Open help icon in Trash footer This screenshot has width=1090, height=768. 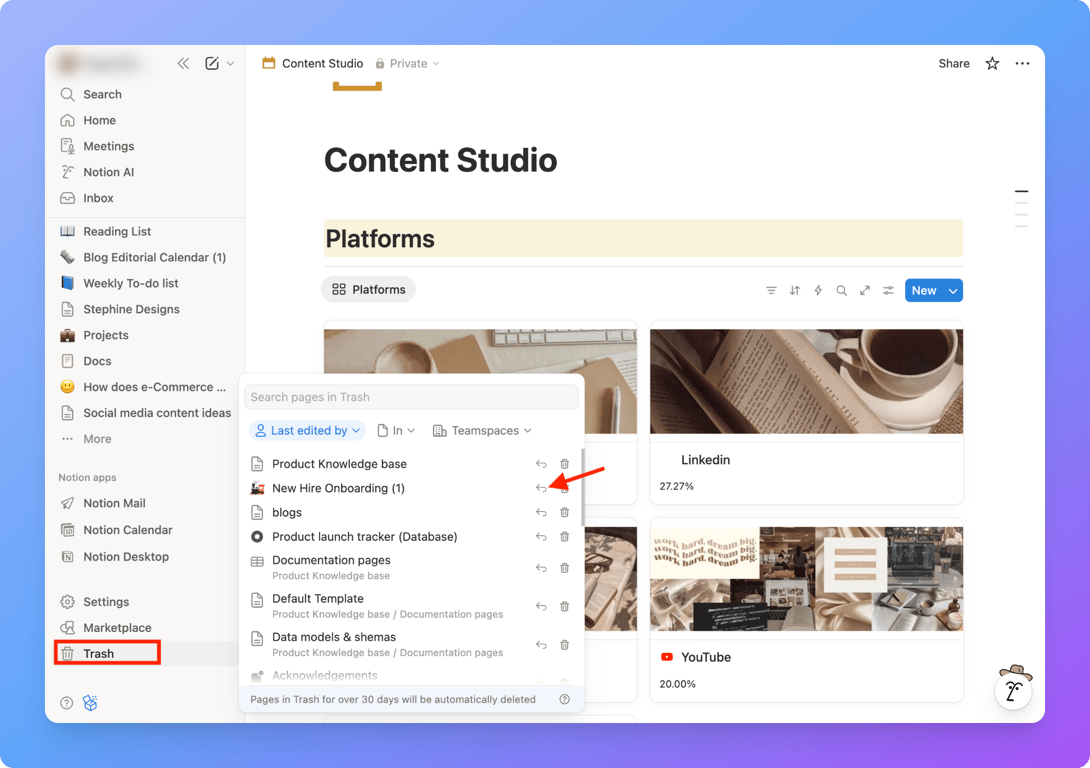[x=564, y=699]
